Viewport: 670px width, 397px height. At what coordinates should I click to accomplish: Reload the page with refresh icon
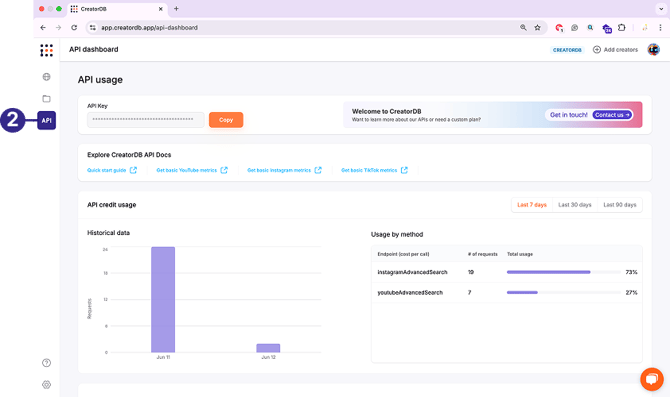[74, 27]
